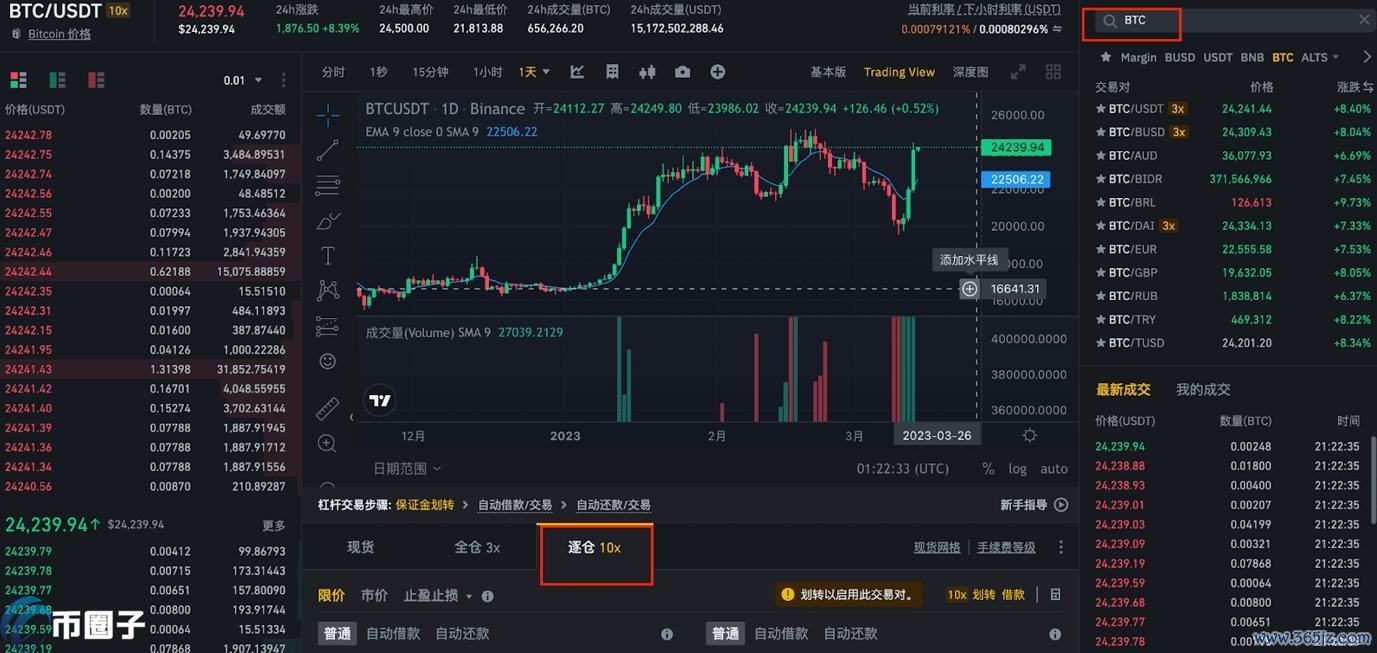
Task: Expand the chart to fullscreen
Action: tap(1018, 72)
